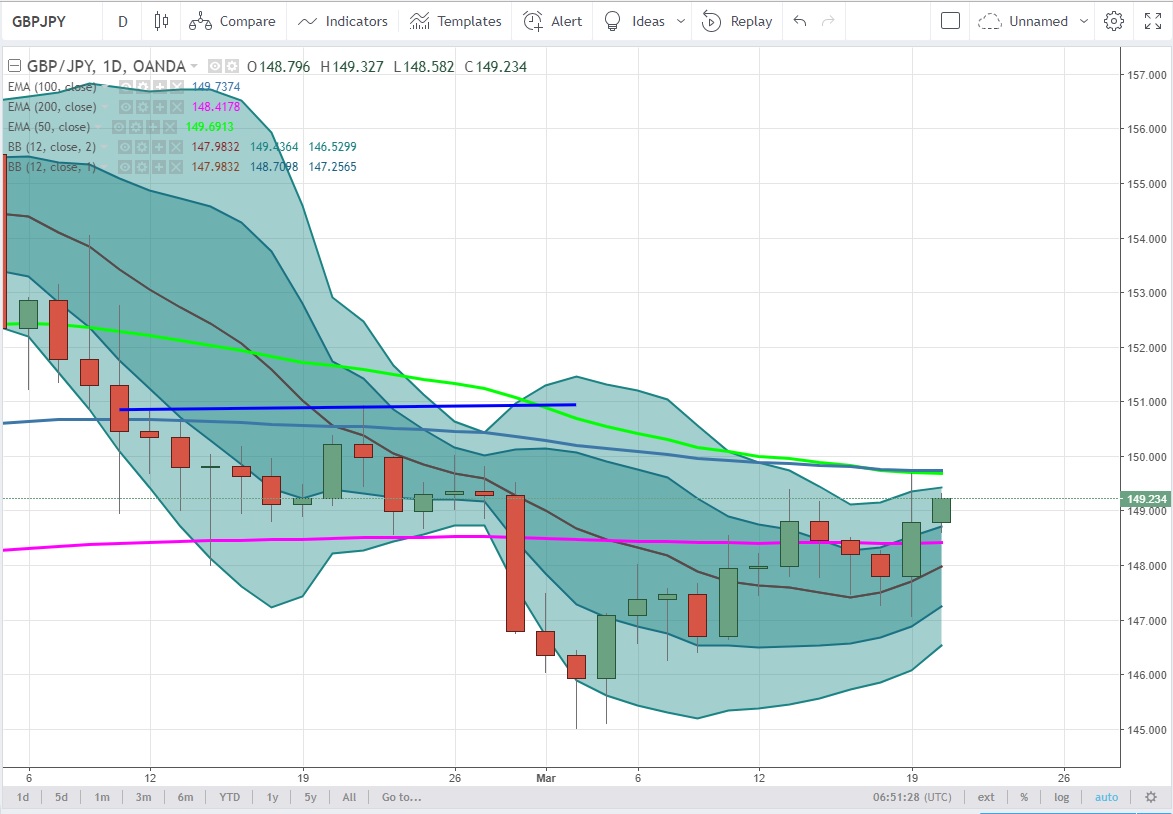Toggle percent scale on price axis
The width and height of the screenshot is (1173, 814).
(1024, 797)
